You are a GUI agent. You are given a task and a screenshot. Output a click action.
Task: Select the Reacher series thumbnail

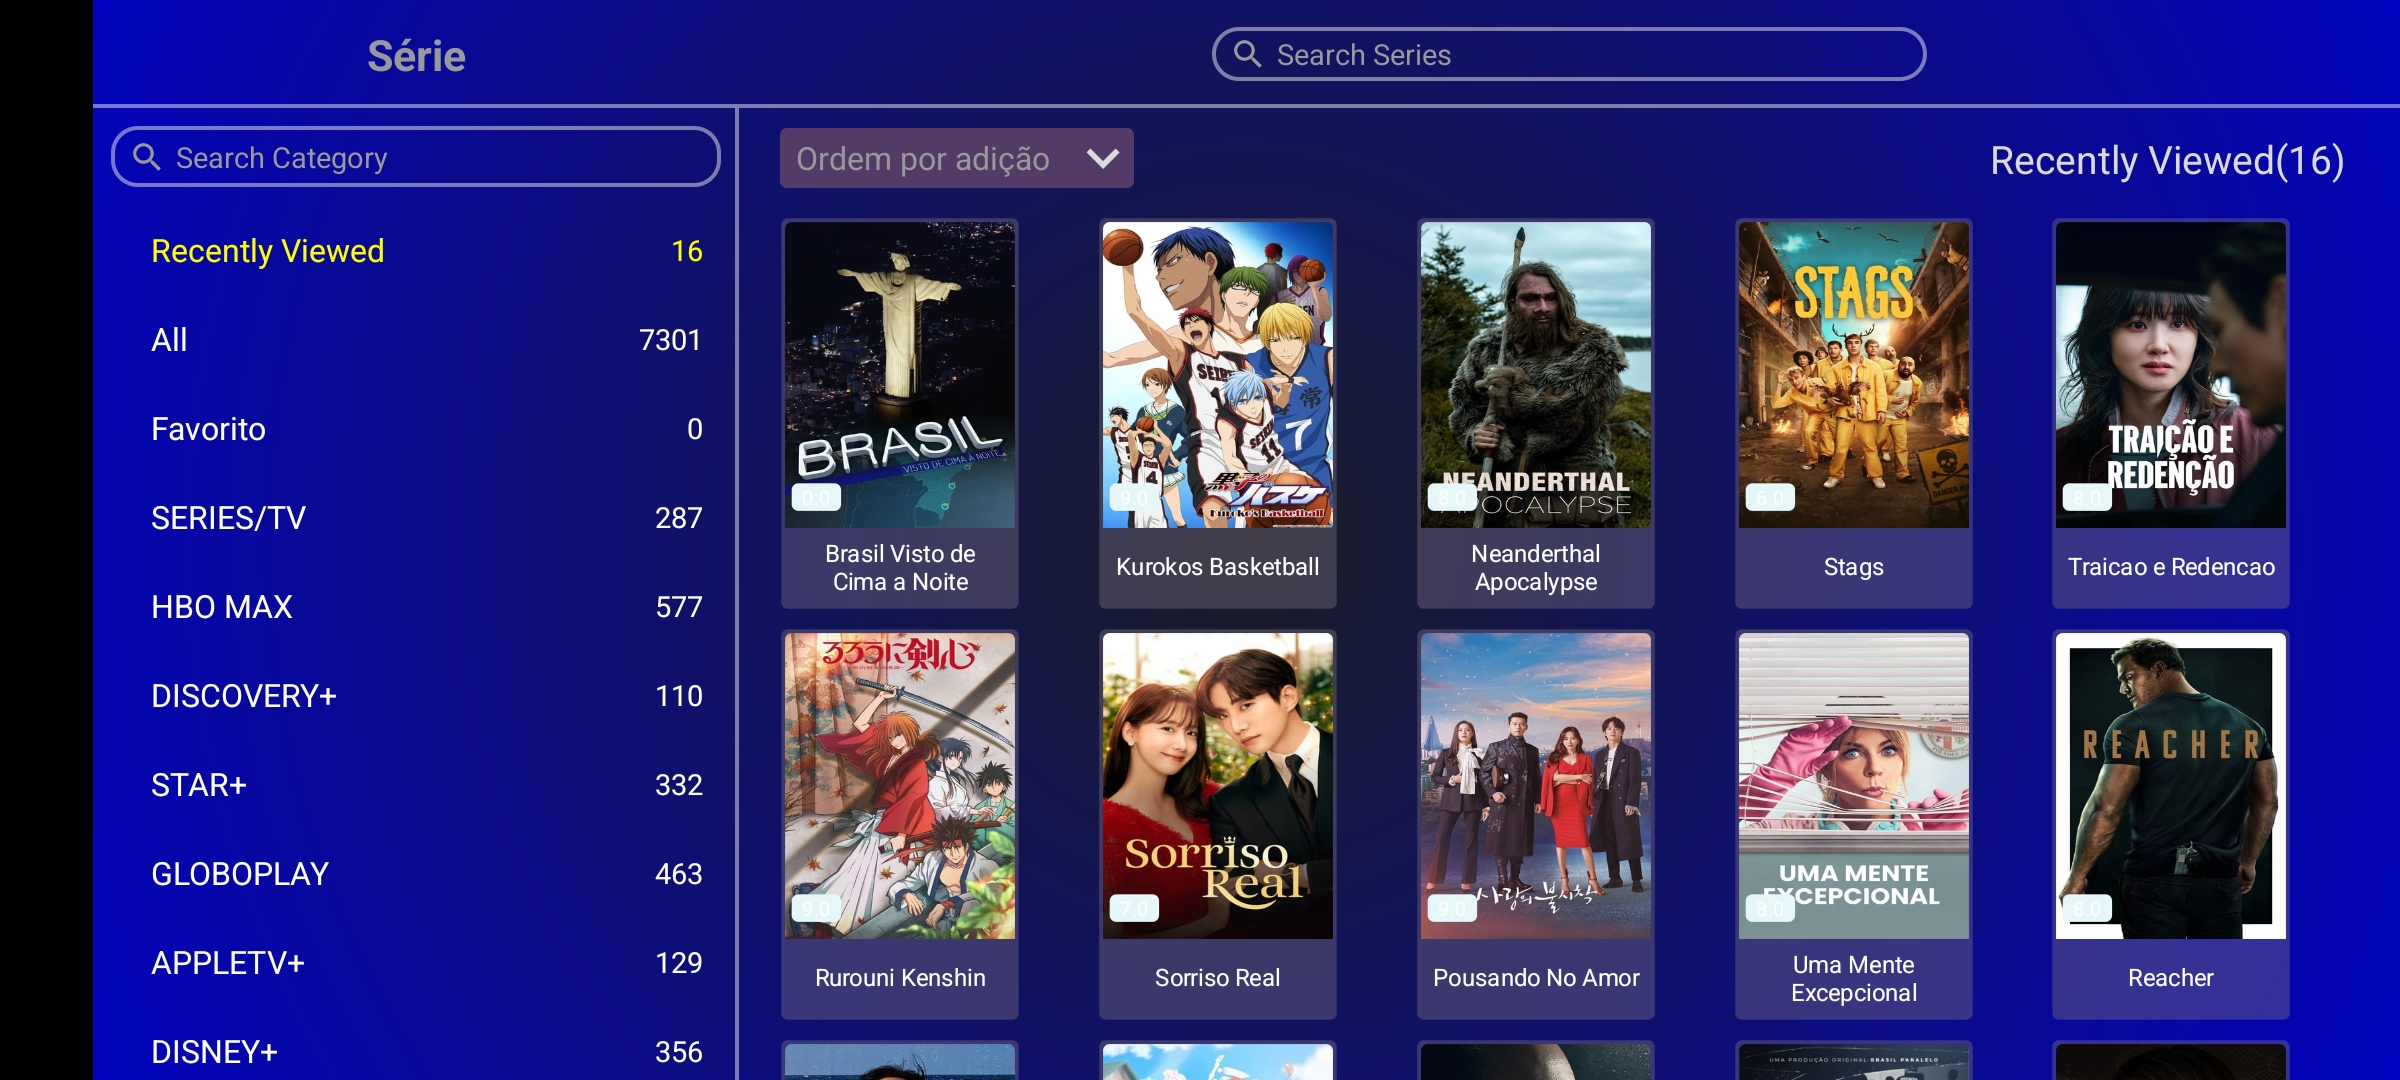point(2170,786)
